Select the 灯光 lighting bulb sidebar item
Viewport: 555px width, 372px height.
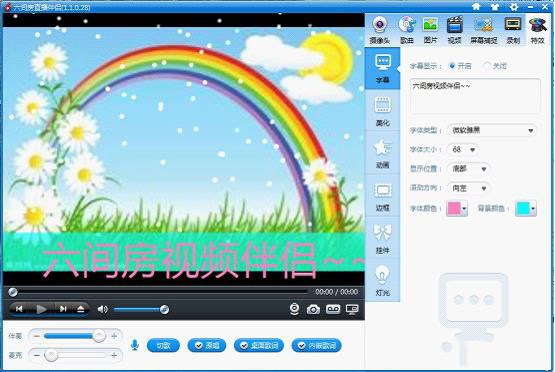pyautogui.click(x=383, y=281)
